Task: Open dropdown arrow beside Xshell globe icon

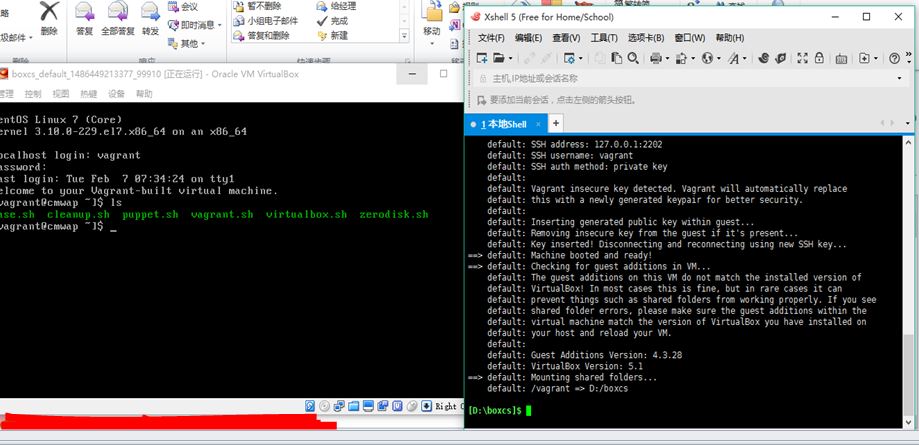Action: [719, 59]
